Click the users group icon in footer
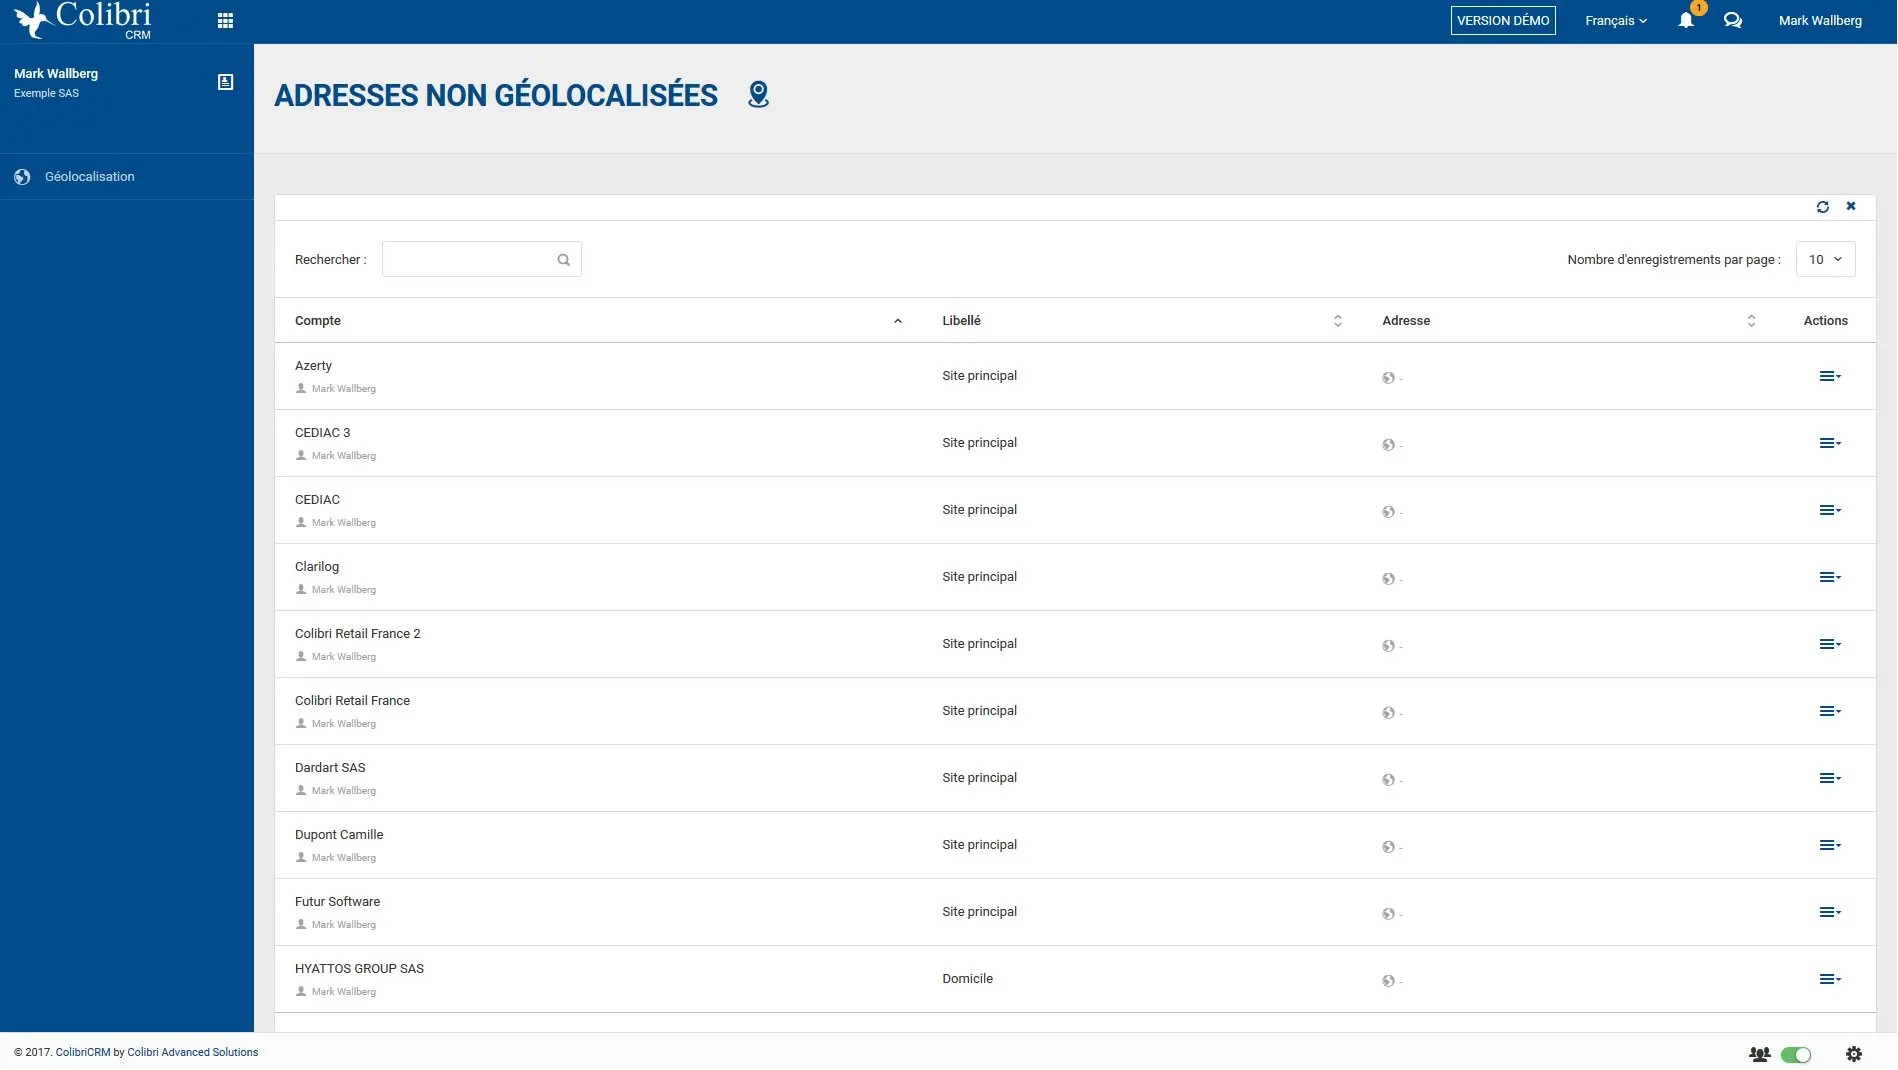 click(x=1760, y=1054)
